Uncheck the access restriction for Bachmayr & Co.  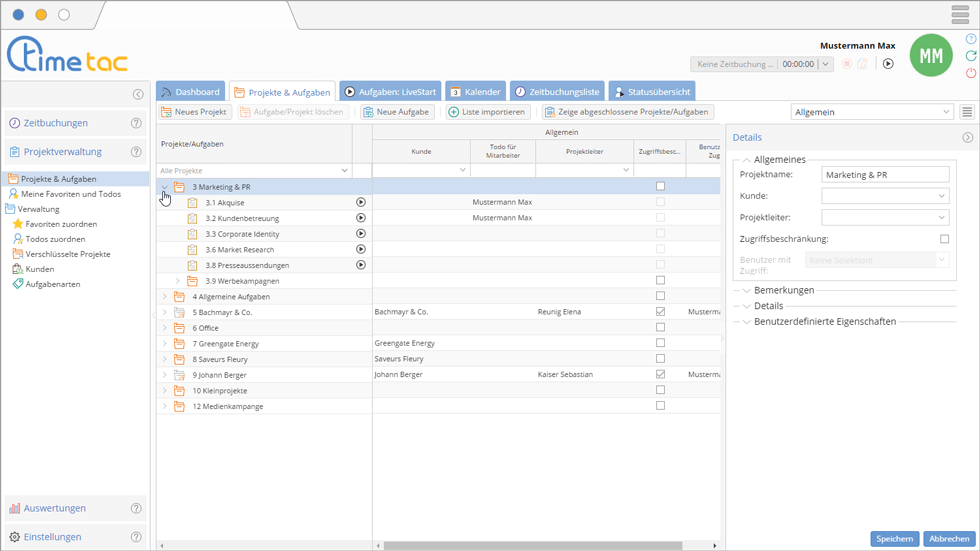660,312
